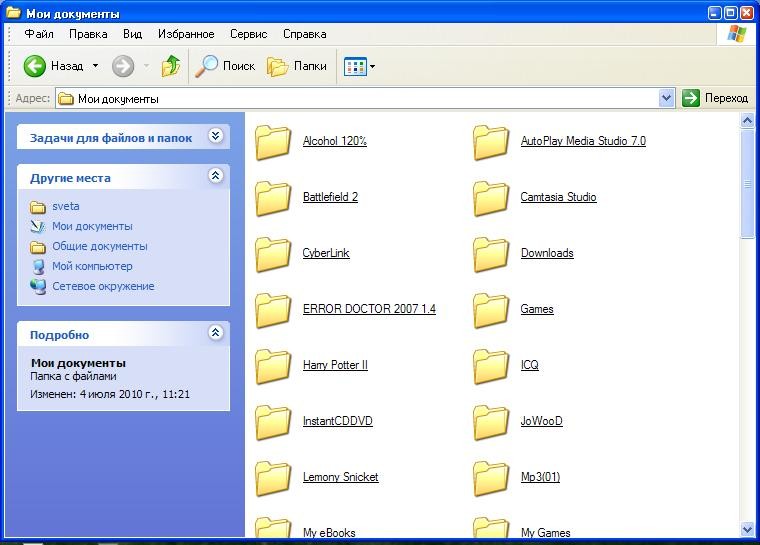
Task: Select the Downloads folder icon
Action: pos(491,254)
